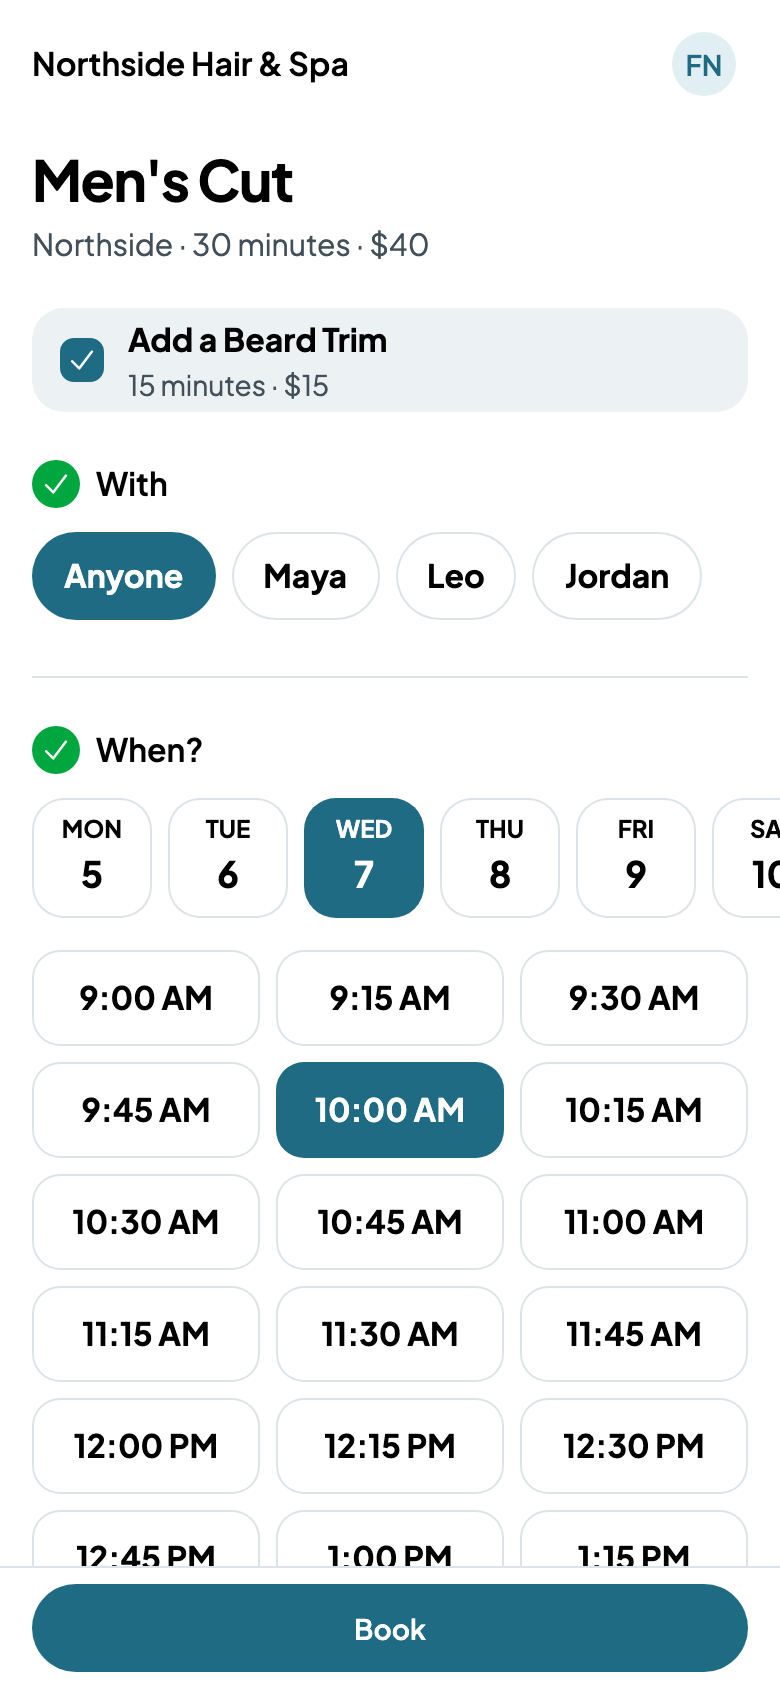Select the 12:30 PM time slot
The image size is (780, 1688).
pos(634,1446)
